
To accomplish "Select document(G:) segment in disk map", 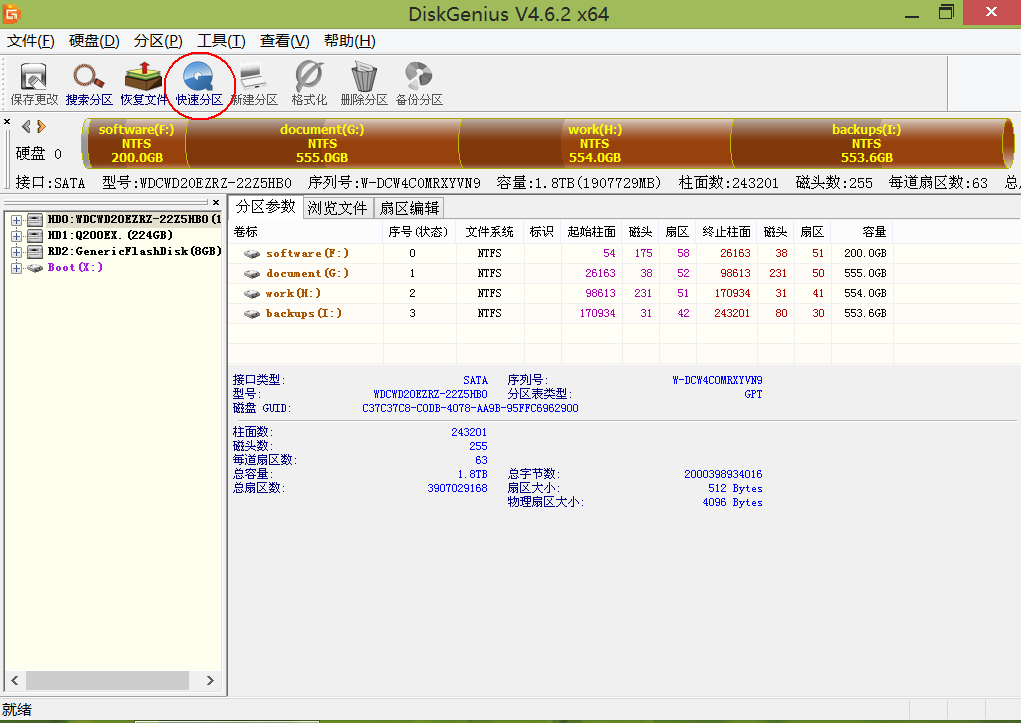I will click(x=322, y=143).
